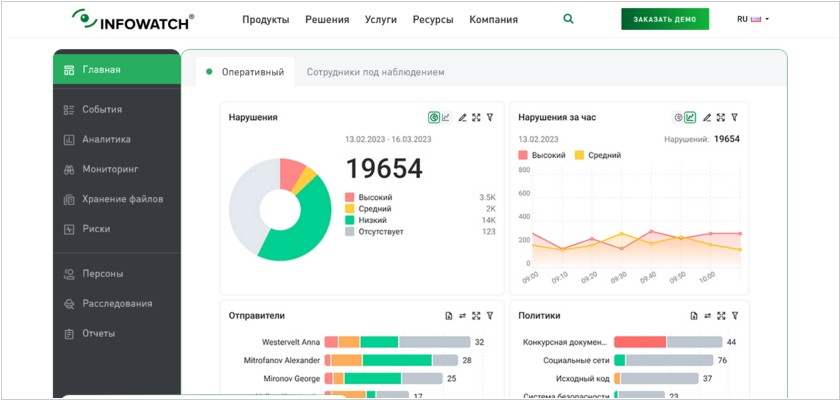The image size is (840, 400).
Task: Expand the Нарушения widget to fullscreen
Action: tap(476, 117)
